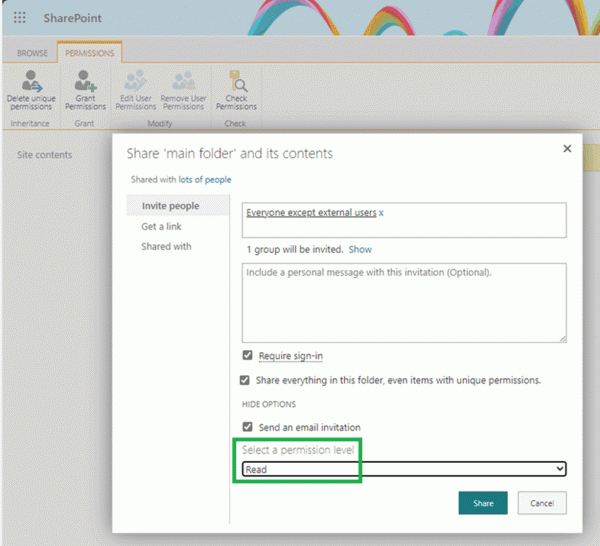The image size is (600, 546).
Task: Disable the Send an email invitation checkbox
Action: (248, 427)
